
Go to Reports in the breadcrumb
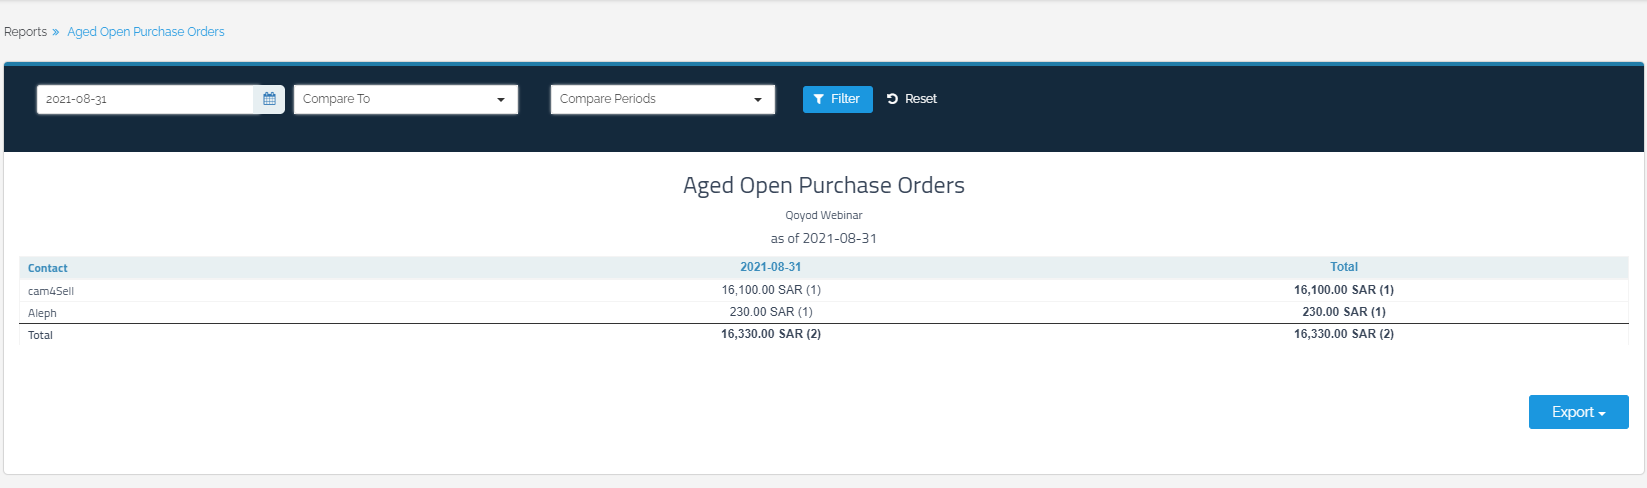tap(25, 32)
